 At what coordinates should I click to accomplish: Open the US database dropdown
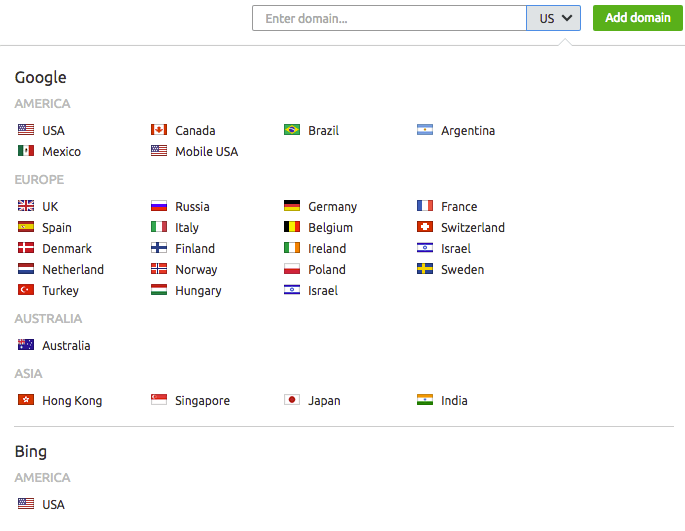point(554,18)
